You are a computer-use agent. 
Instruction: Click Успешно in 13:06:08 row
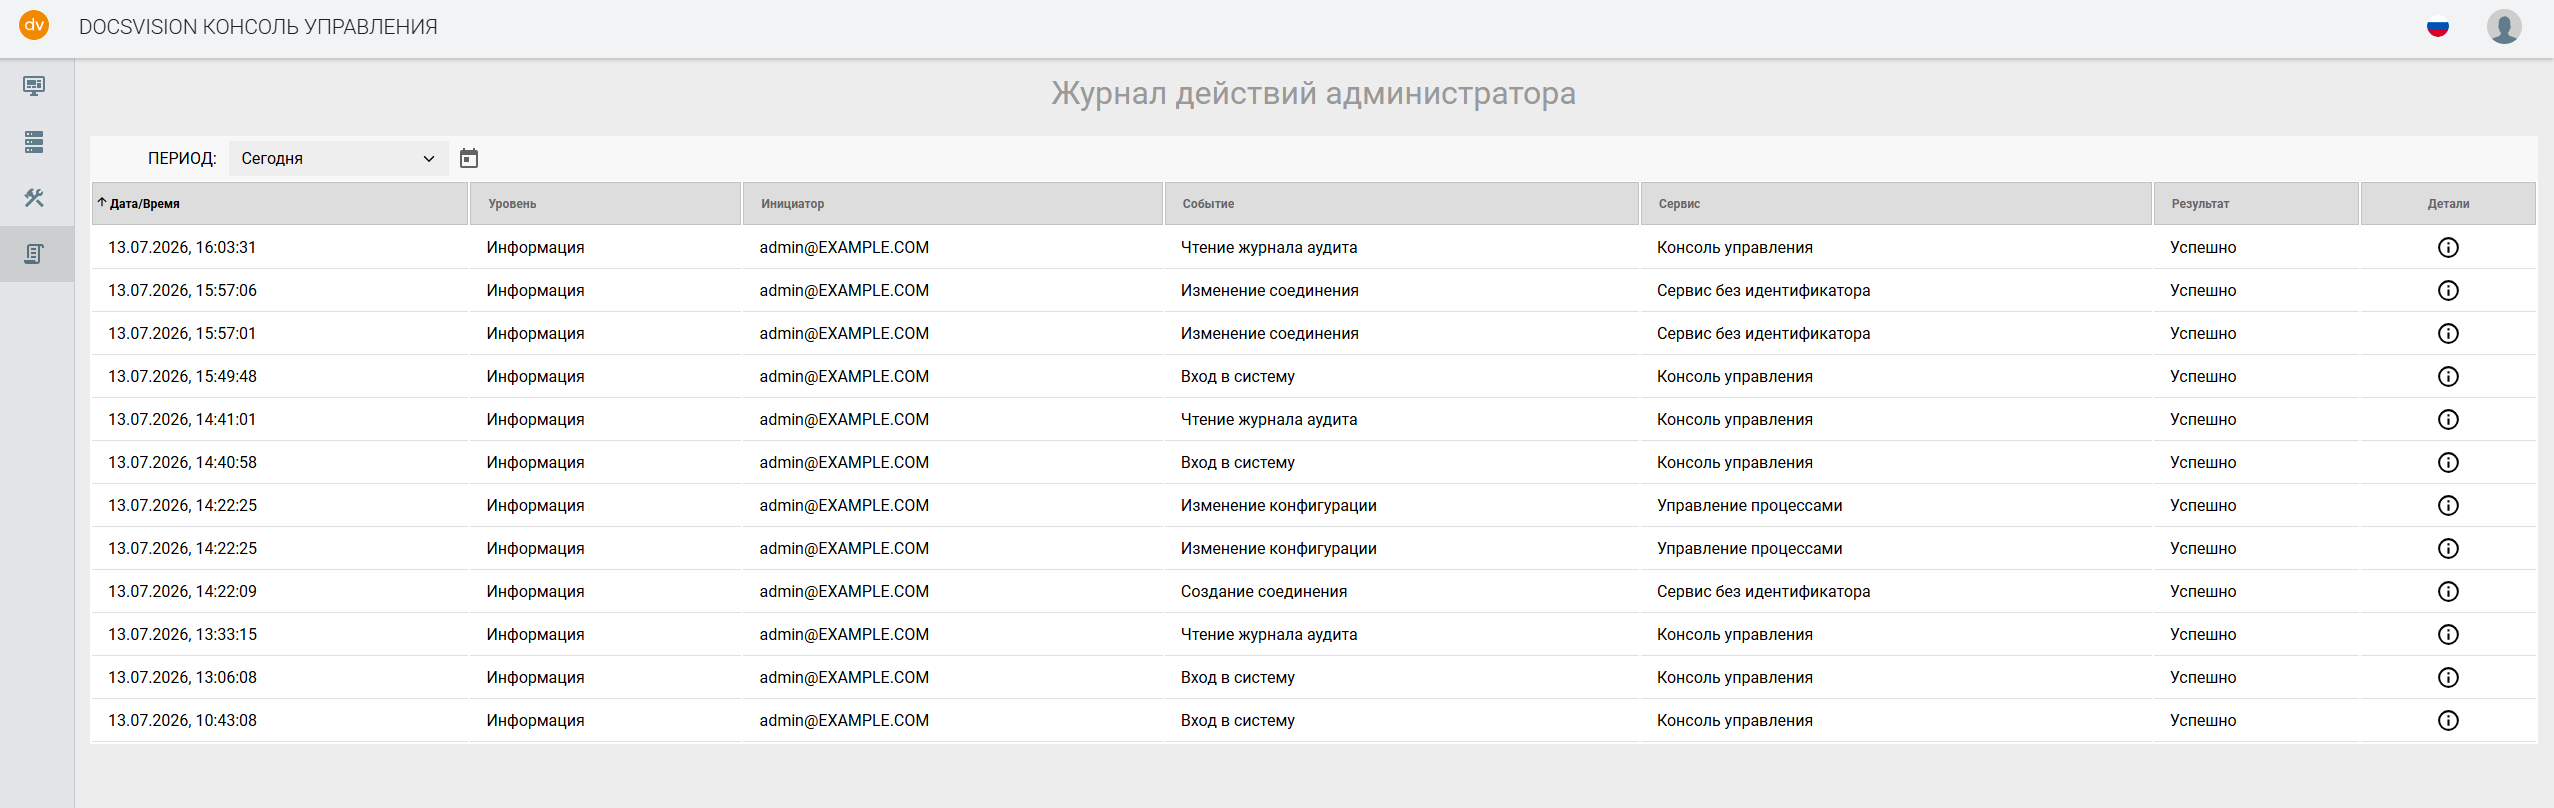click(x=2203, y=677)
